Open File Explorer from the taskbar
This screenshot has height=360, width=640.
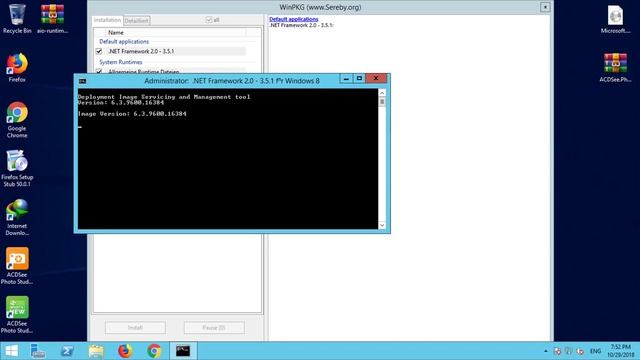coord(96,351)
